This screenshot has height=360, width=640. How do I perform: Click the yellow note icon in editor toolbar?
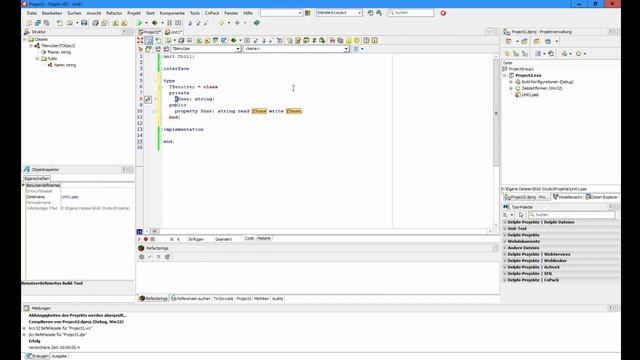click(349, 40)
